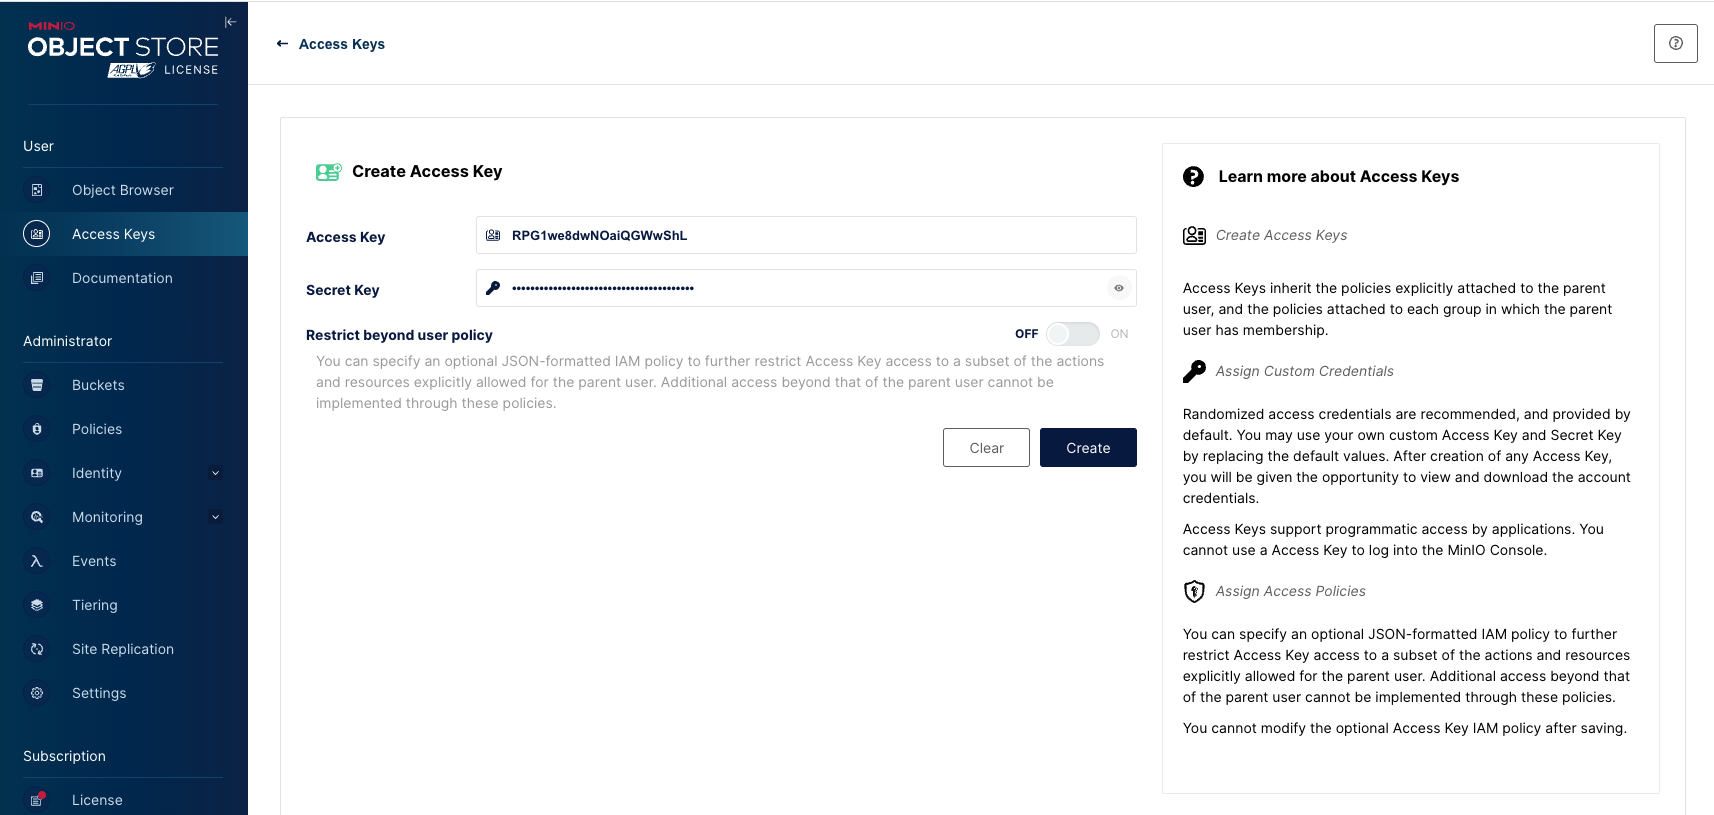Show the secret key with eye icon
Screen dimensions: 1714x815
[x=1118, y=288]
